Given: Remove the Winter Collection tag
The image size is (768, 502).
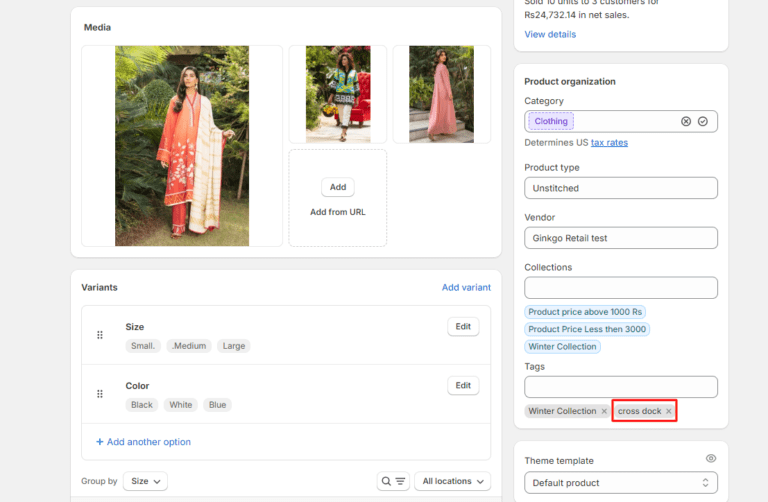Looking at the screenshot, I should [604, 411].
